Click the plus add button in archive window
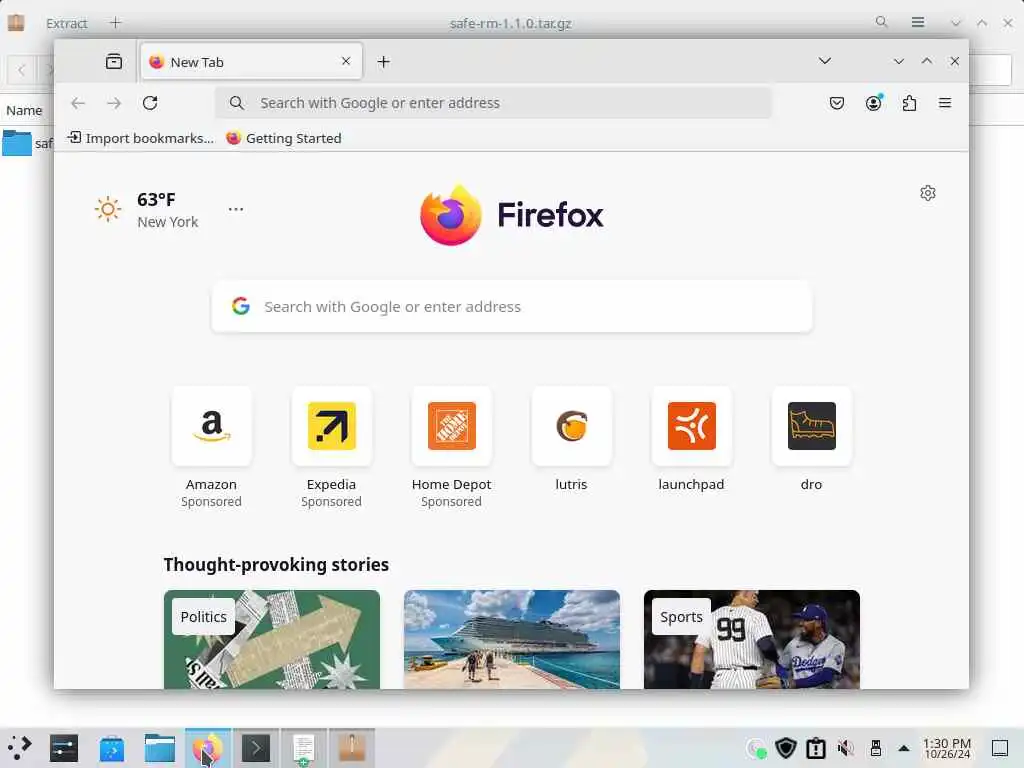1024x768 pixels. tap(116, 23)
